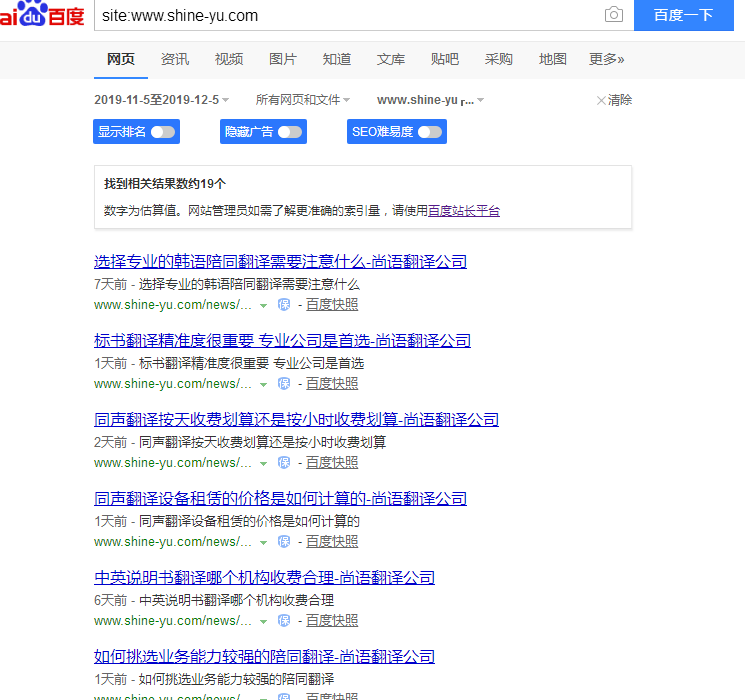Click snippet text 2天前 - 同声翻译按天收费划算
Viewport: 745px width, 700px height.
[240, 442]
